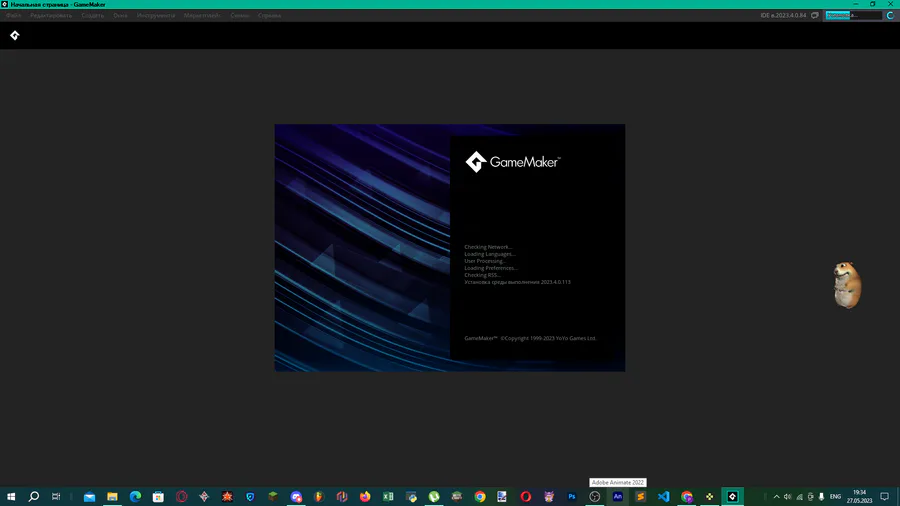
Task: Open the Создать menu
Action: click(x=92, y=15)
